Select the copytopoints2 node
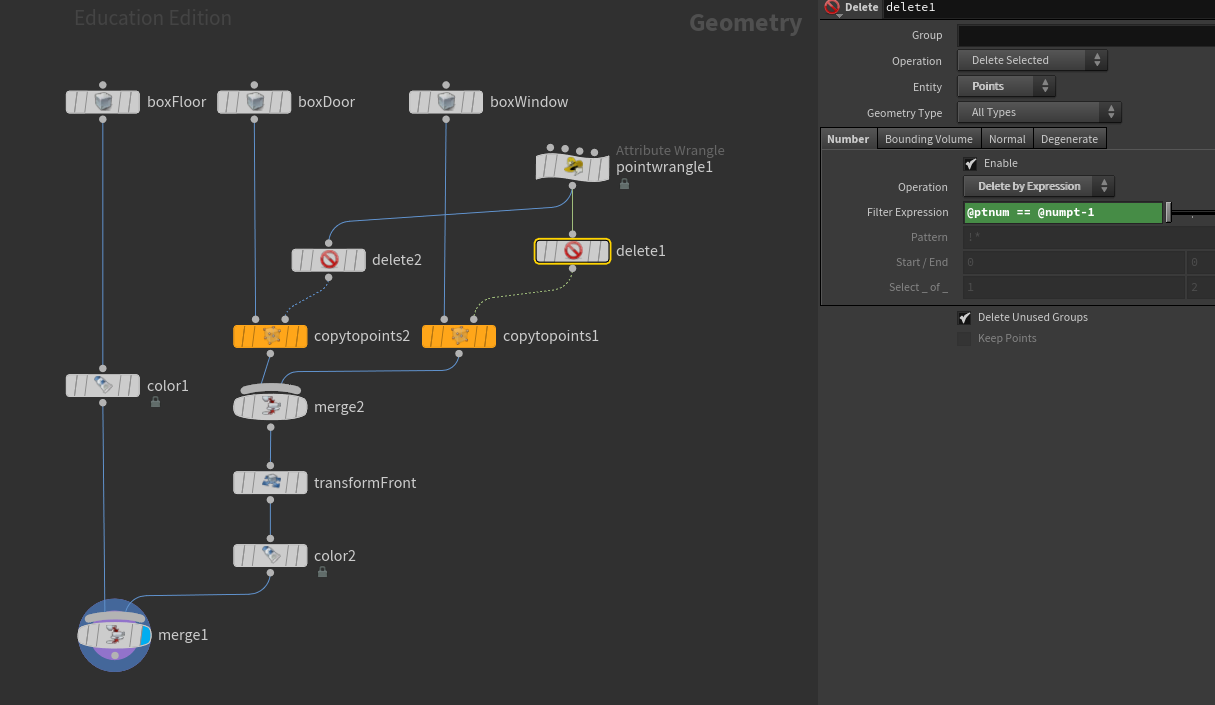The width and height of the screenshot is (1215, 705). click(269, 336)
